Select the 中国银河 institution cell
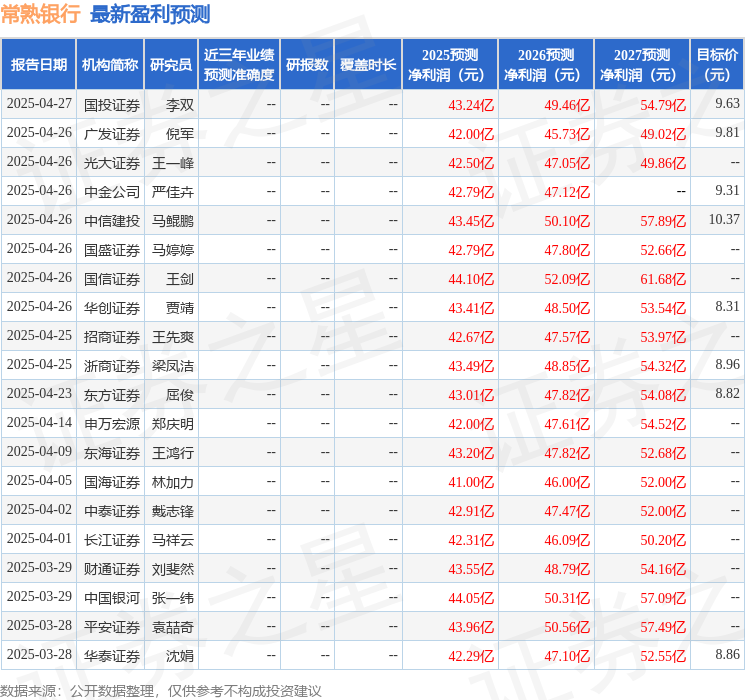 pyautogui.click(x=112, y=598)
